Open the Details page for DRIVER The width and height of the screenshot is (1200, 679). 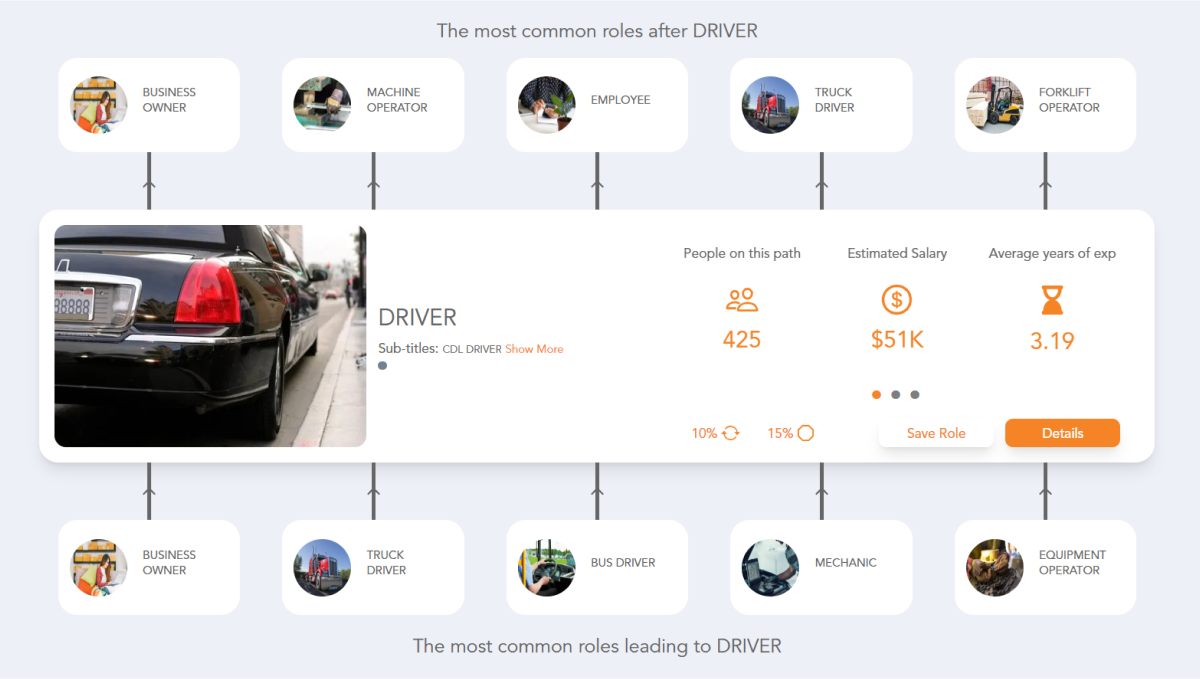(x=1062, y=432)
